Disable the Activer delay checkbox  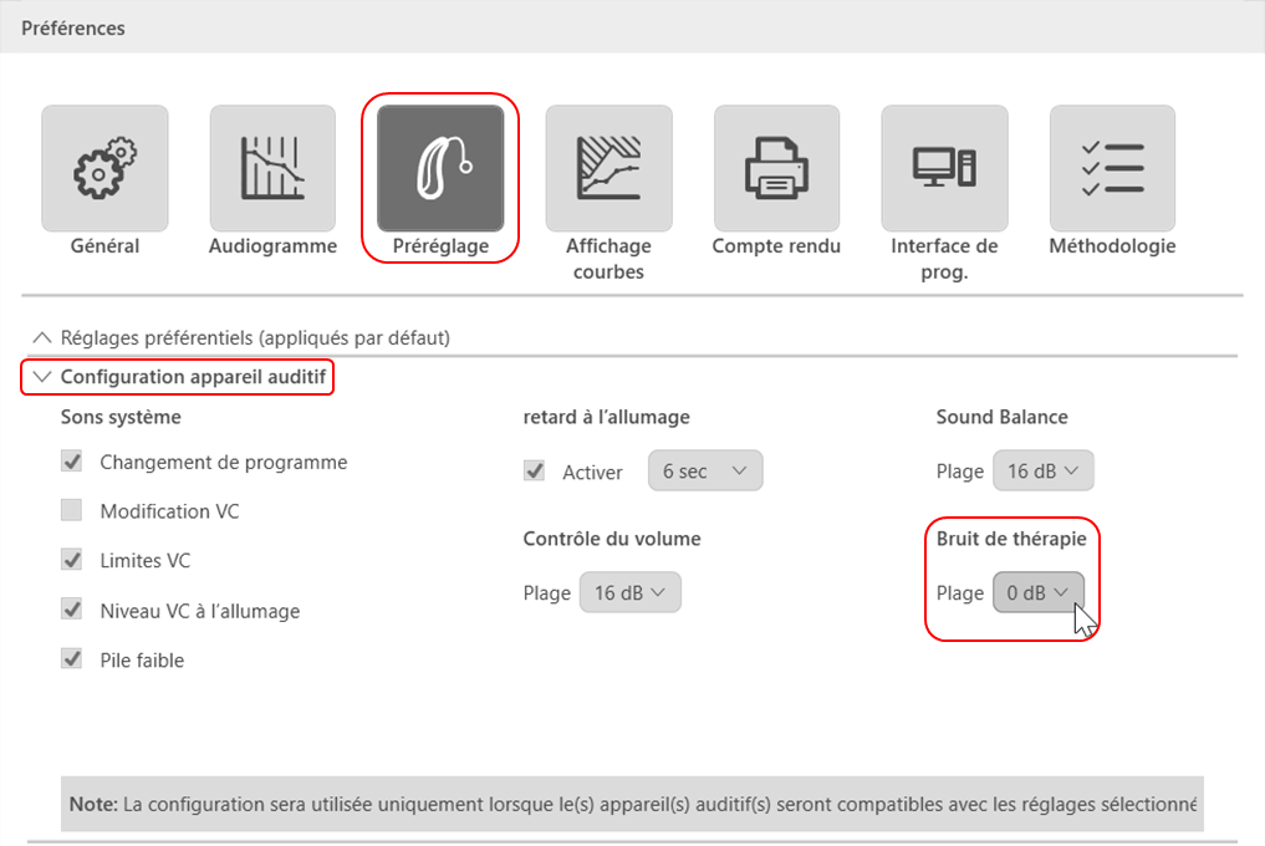(533, 470)
